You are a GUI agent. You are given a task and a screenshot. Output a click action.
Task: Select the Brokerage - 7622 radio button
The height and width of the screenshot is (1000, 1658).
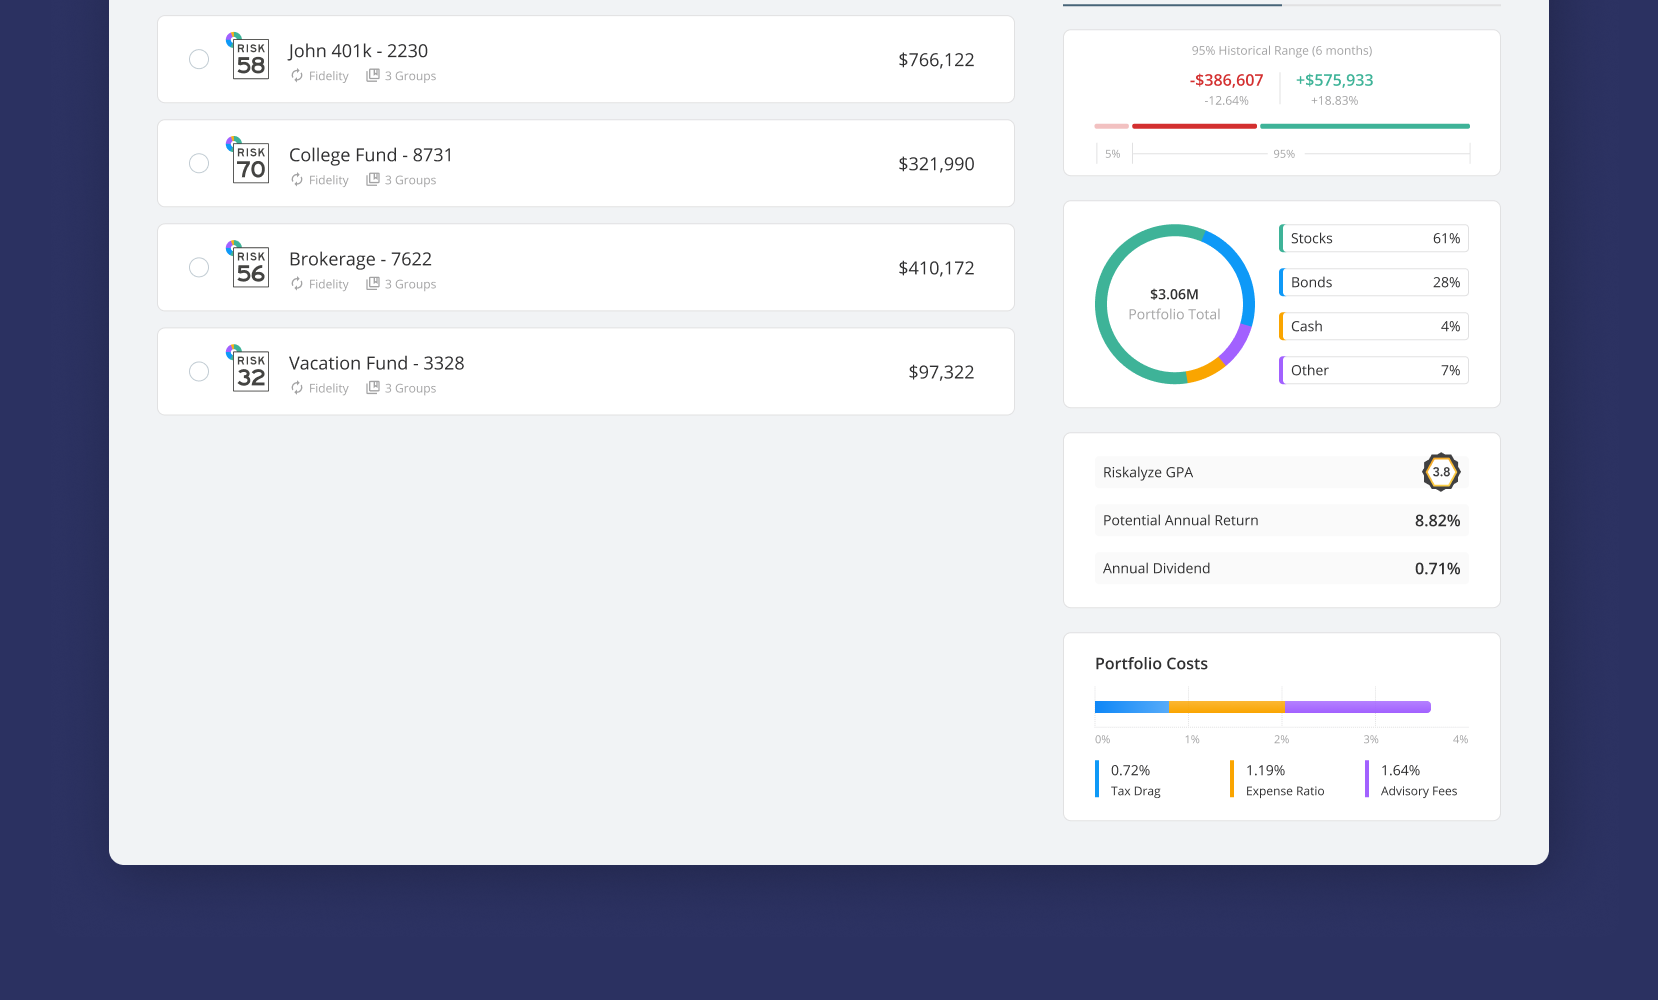pyautogui.click(x=198, y=267)
